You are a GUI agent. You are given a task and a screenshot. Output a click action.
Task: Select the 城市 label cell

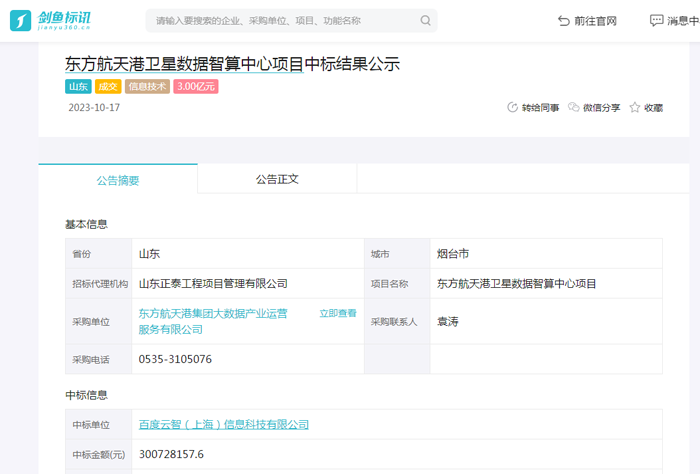(x=397, y=254)
